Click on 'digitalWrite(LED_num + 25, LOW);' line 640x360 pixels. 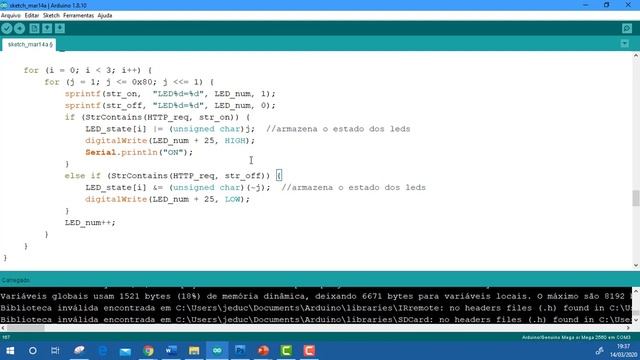click(167, 199)
